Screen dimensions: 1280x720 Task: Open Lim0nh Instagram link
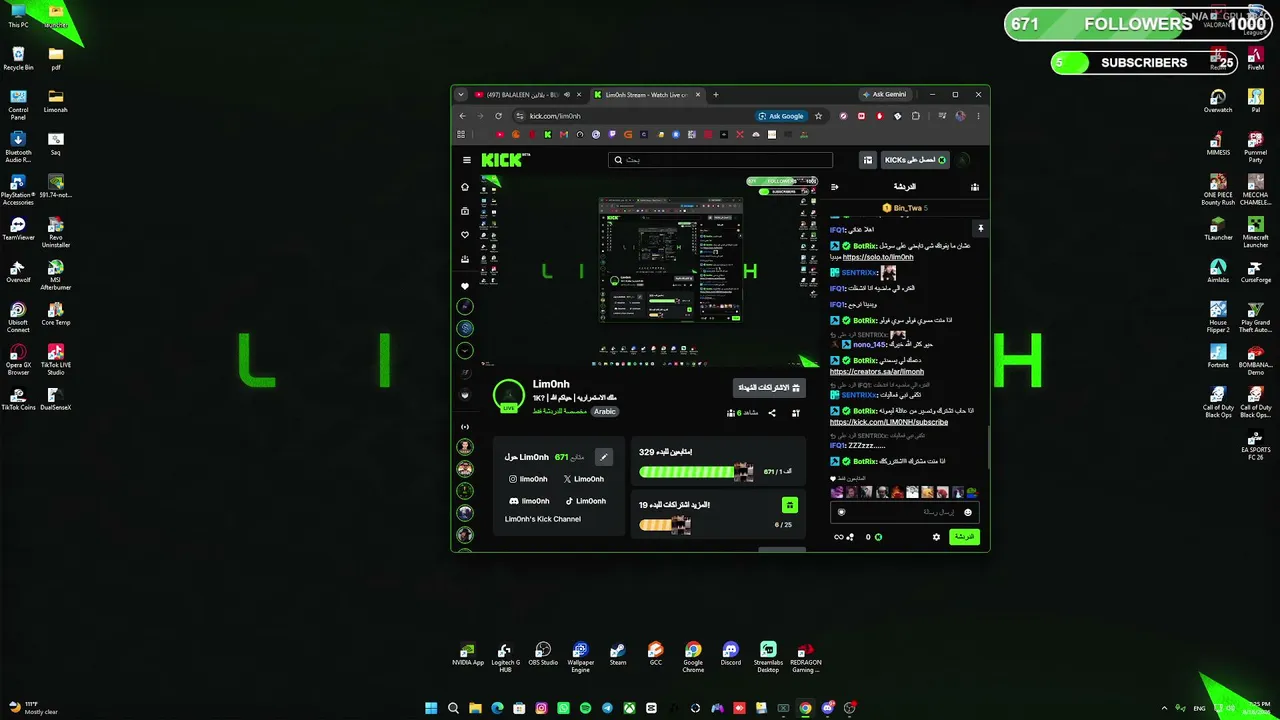[x=528, y=479]
